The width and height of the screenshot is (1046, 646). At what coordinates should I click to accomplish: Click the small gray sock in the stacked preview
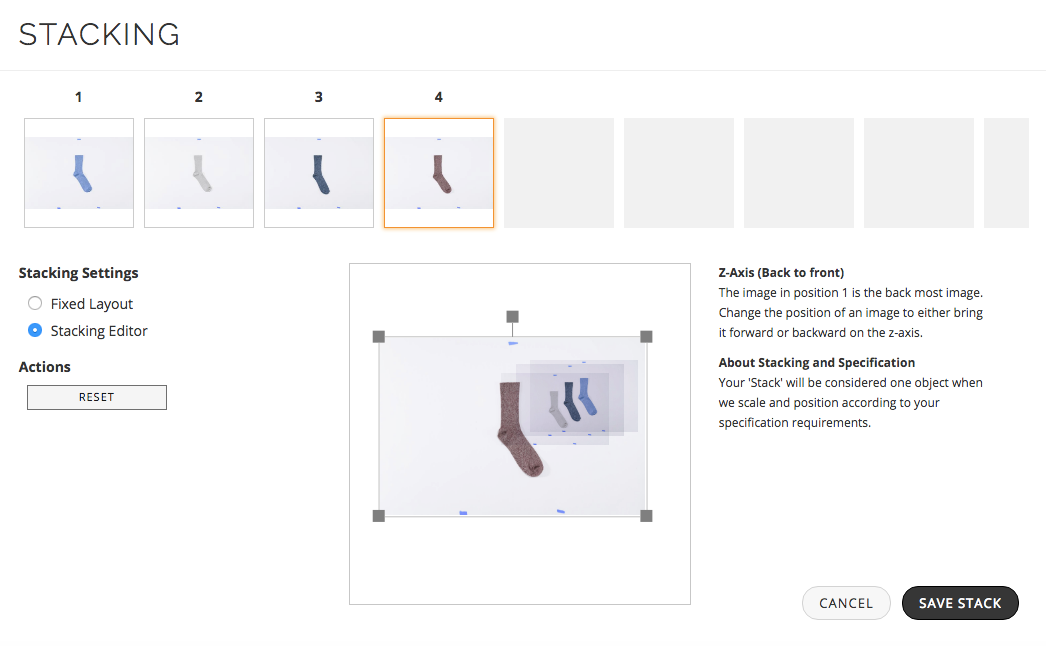click(557, 409)
